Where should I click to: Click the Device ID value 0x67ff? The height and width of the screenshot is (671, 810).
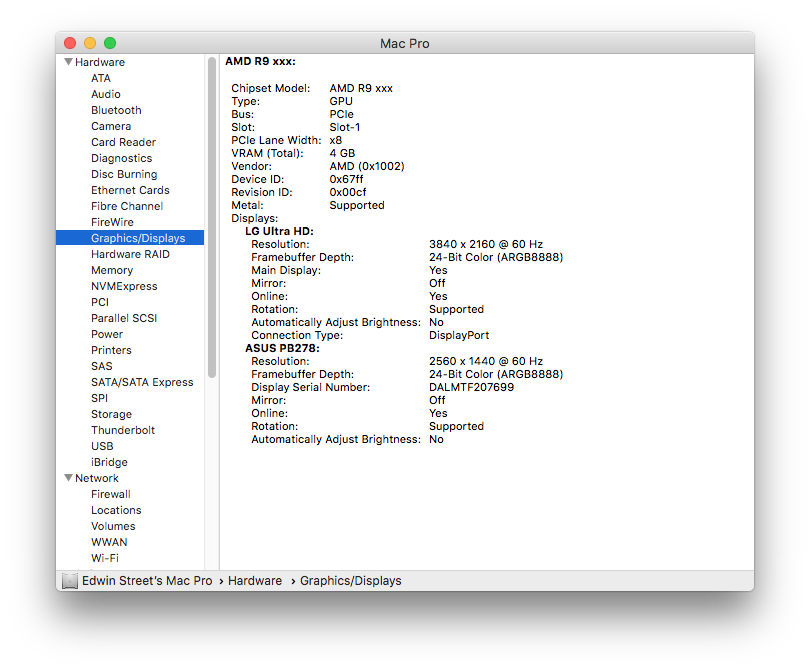pyautogui.click(x=346, y=179)
